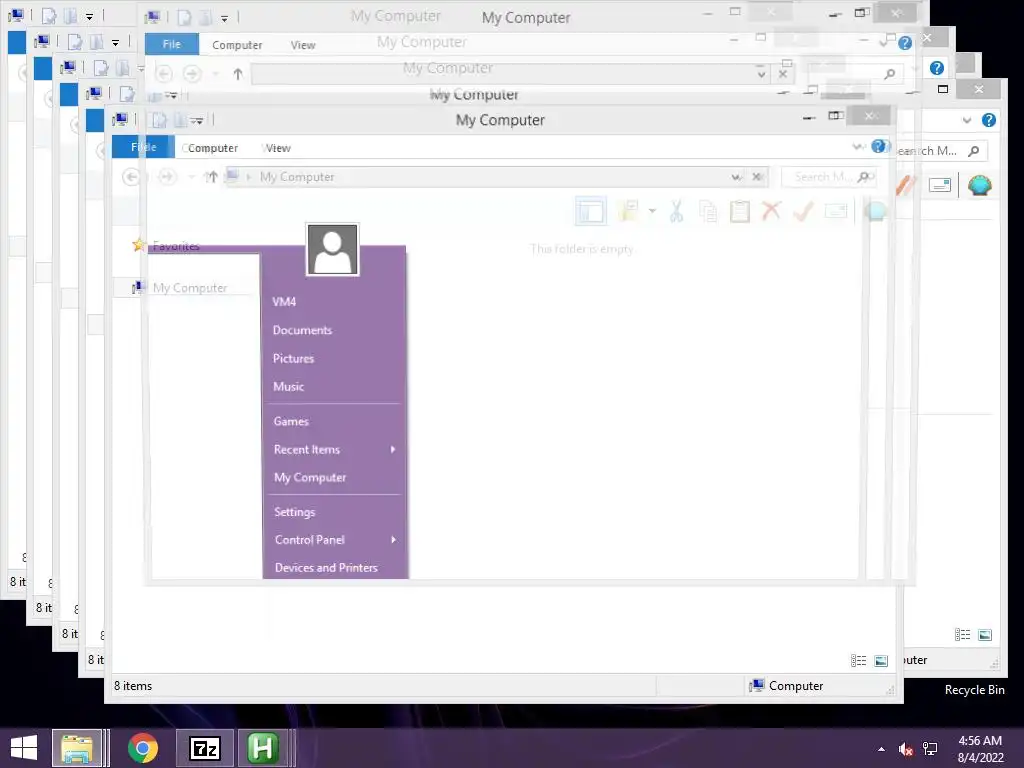Expand ribbon chevron in right background window
Image resolution: width=1024 pixels, height=768 pixels.
pyautogui.click(x=967, y=120)
